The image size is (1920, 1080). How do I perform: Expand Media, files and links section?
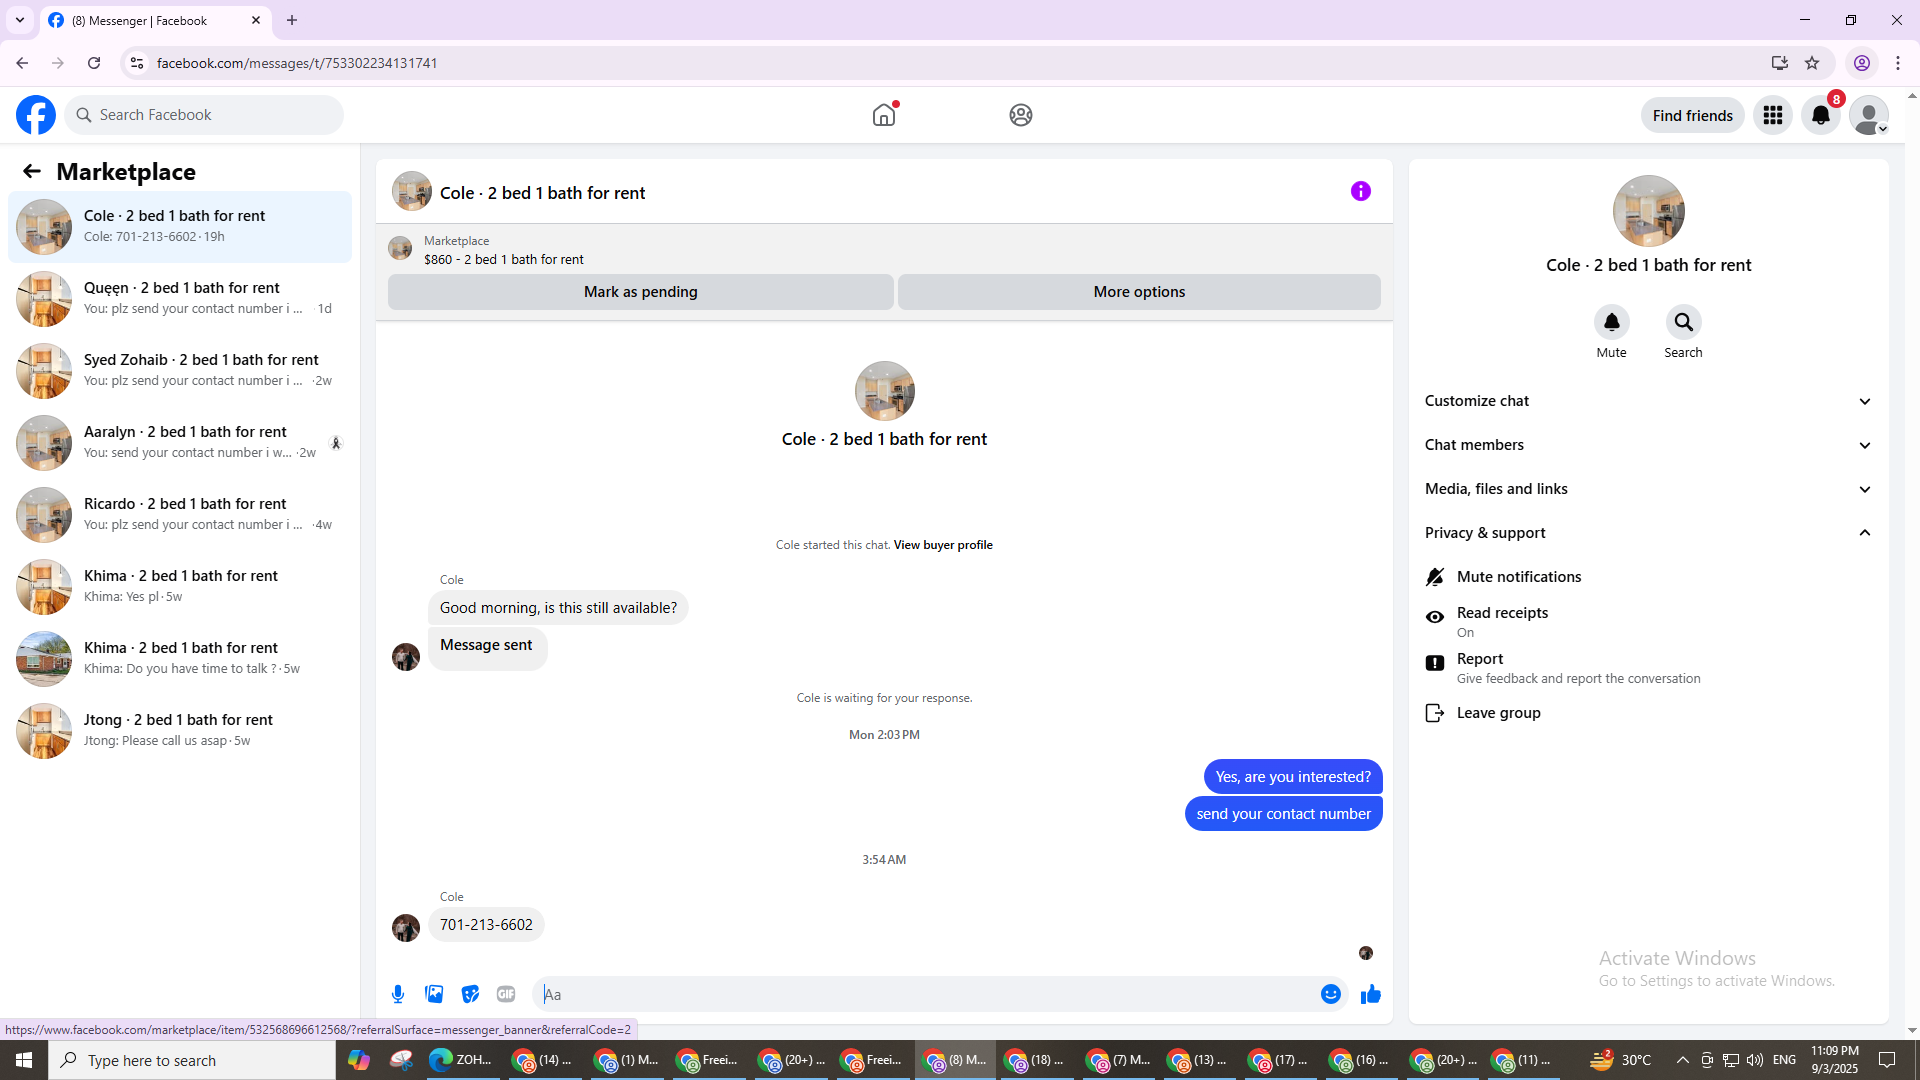(1649, 489)
